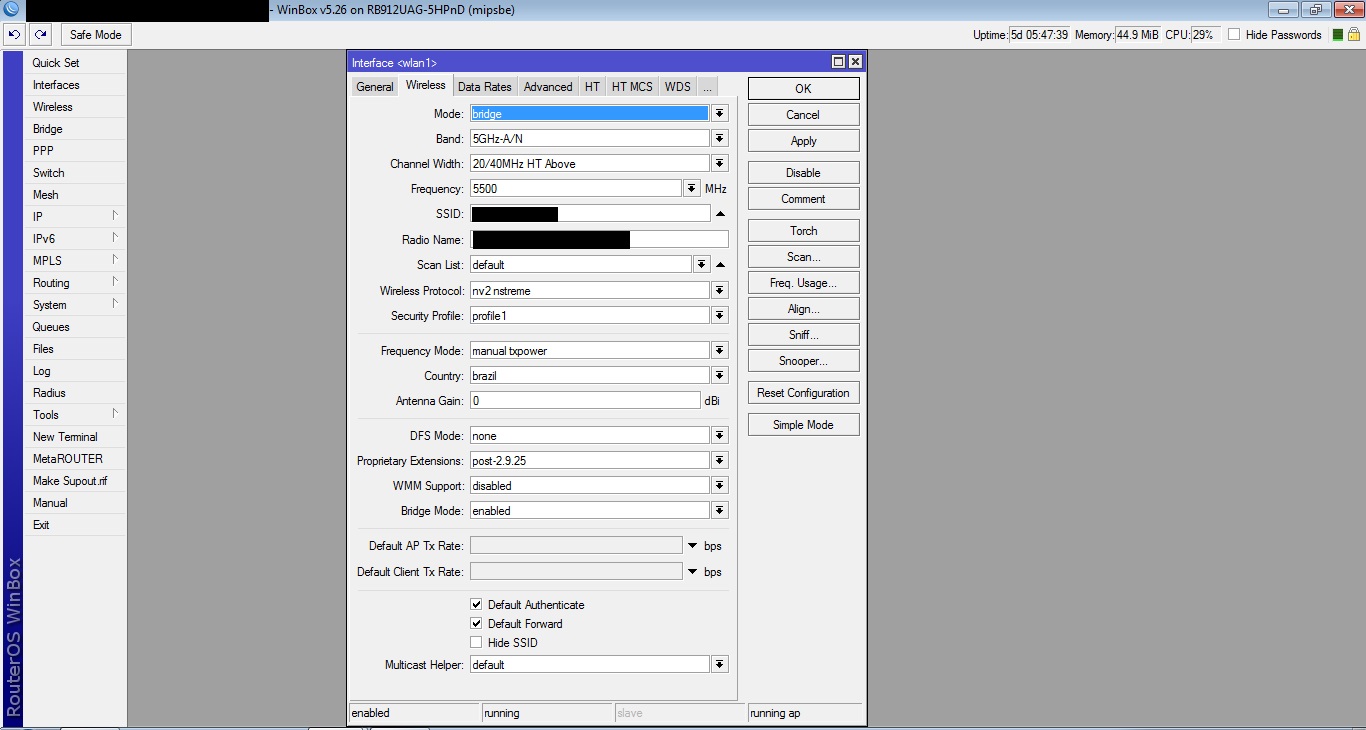The image size is (1366, 730).
Task: Collapse the SSID field using its up arrow
Action: [720, 214]
